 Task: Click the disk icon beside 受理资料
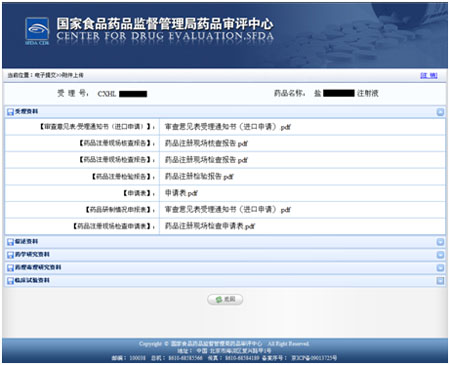(10, 112)
